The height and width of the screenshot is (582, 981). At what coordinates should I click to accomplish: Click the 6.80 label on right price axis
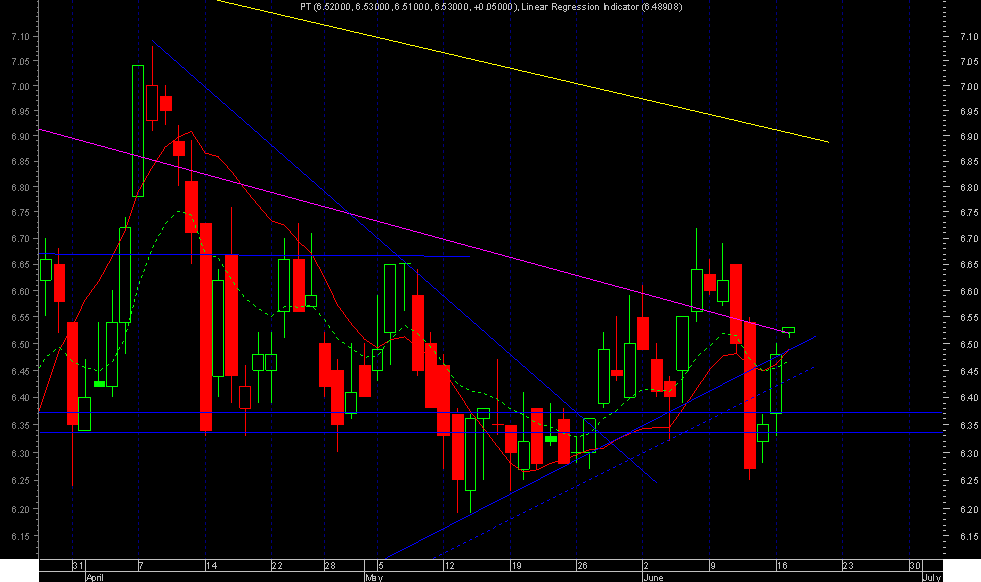969,187
